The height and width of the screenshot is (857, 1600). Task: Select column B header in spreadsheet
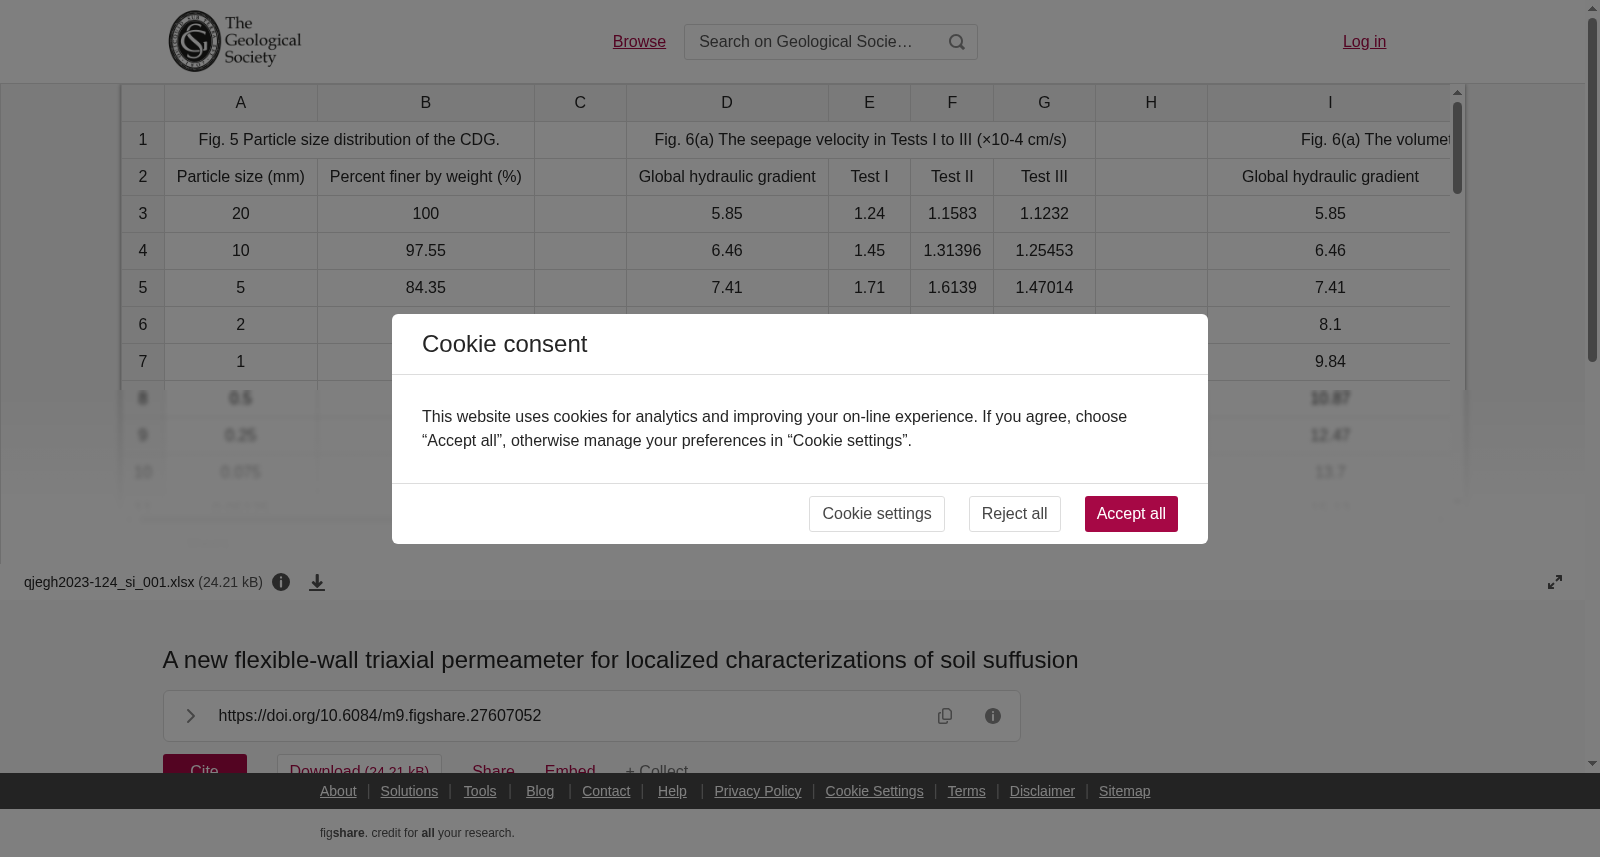[x=426, y=103]
